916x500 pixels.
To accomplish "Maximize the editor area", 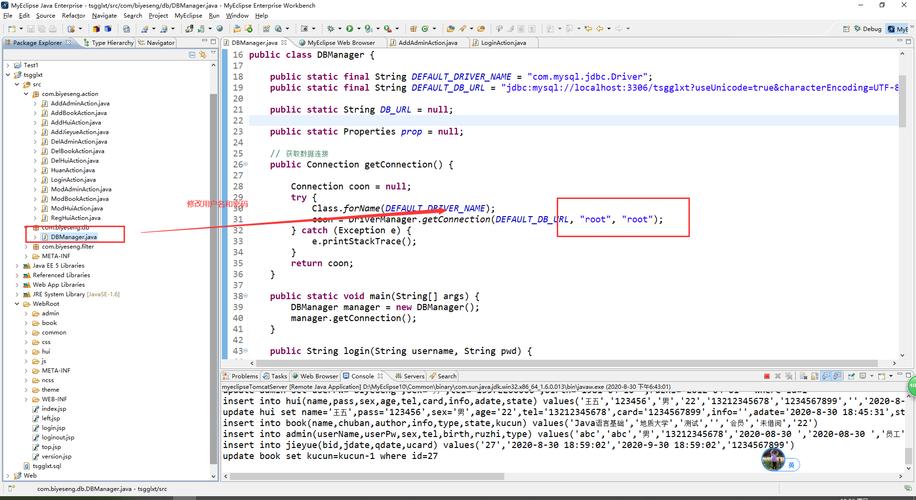I will (x=909, y=43).
